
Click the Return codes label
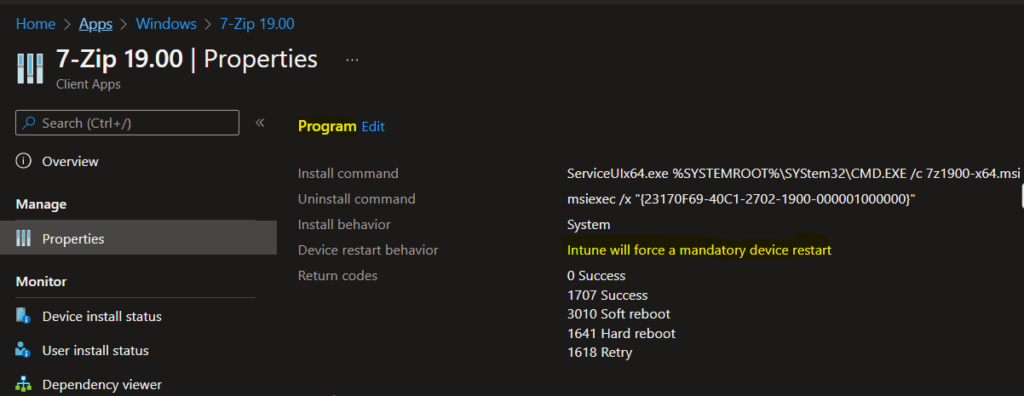pos(338,276)
